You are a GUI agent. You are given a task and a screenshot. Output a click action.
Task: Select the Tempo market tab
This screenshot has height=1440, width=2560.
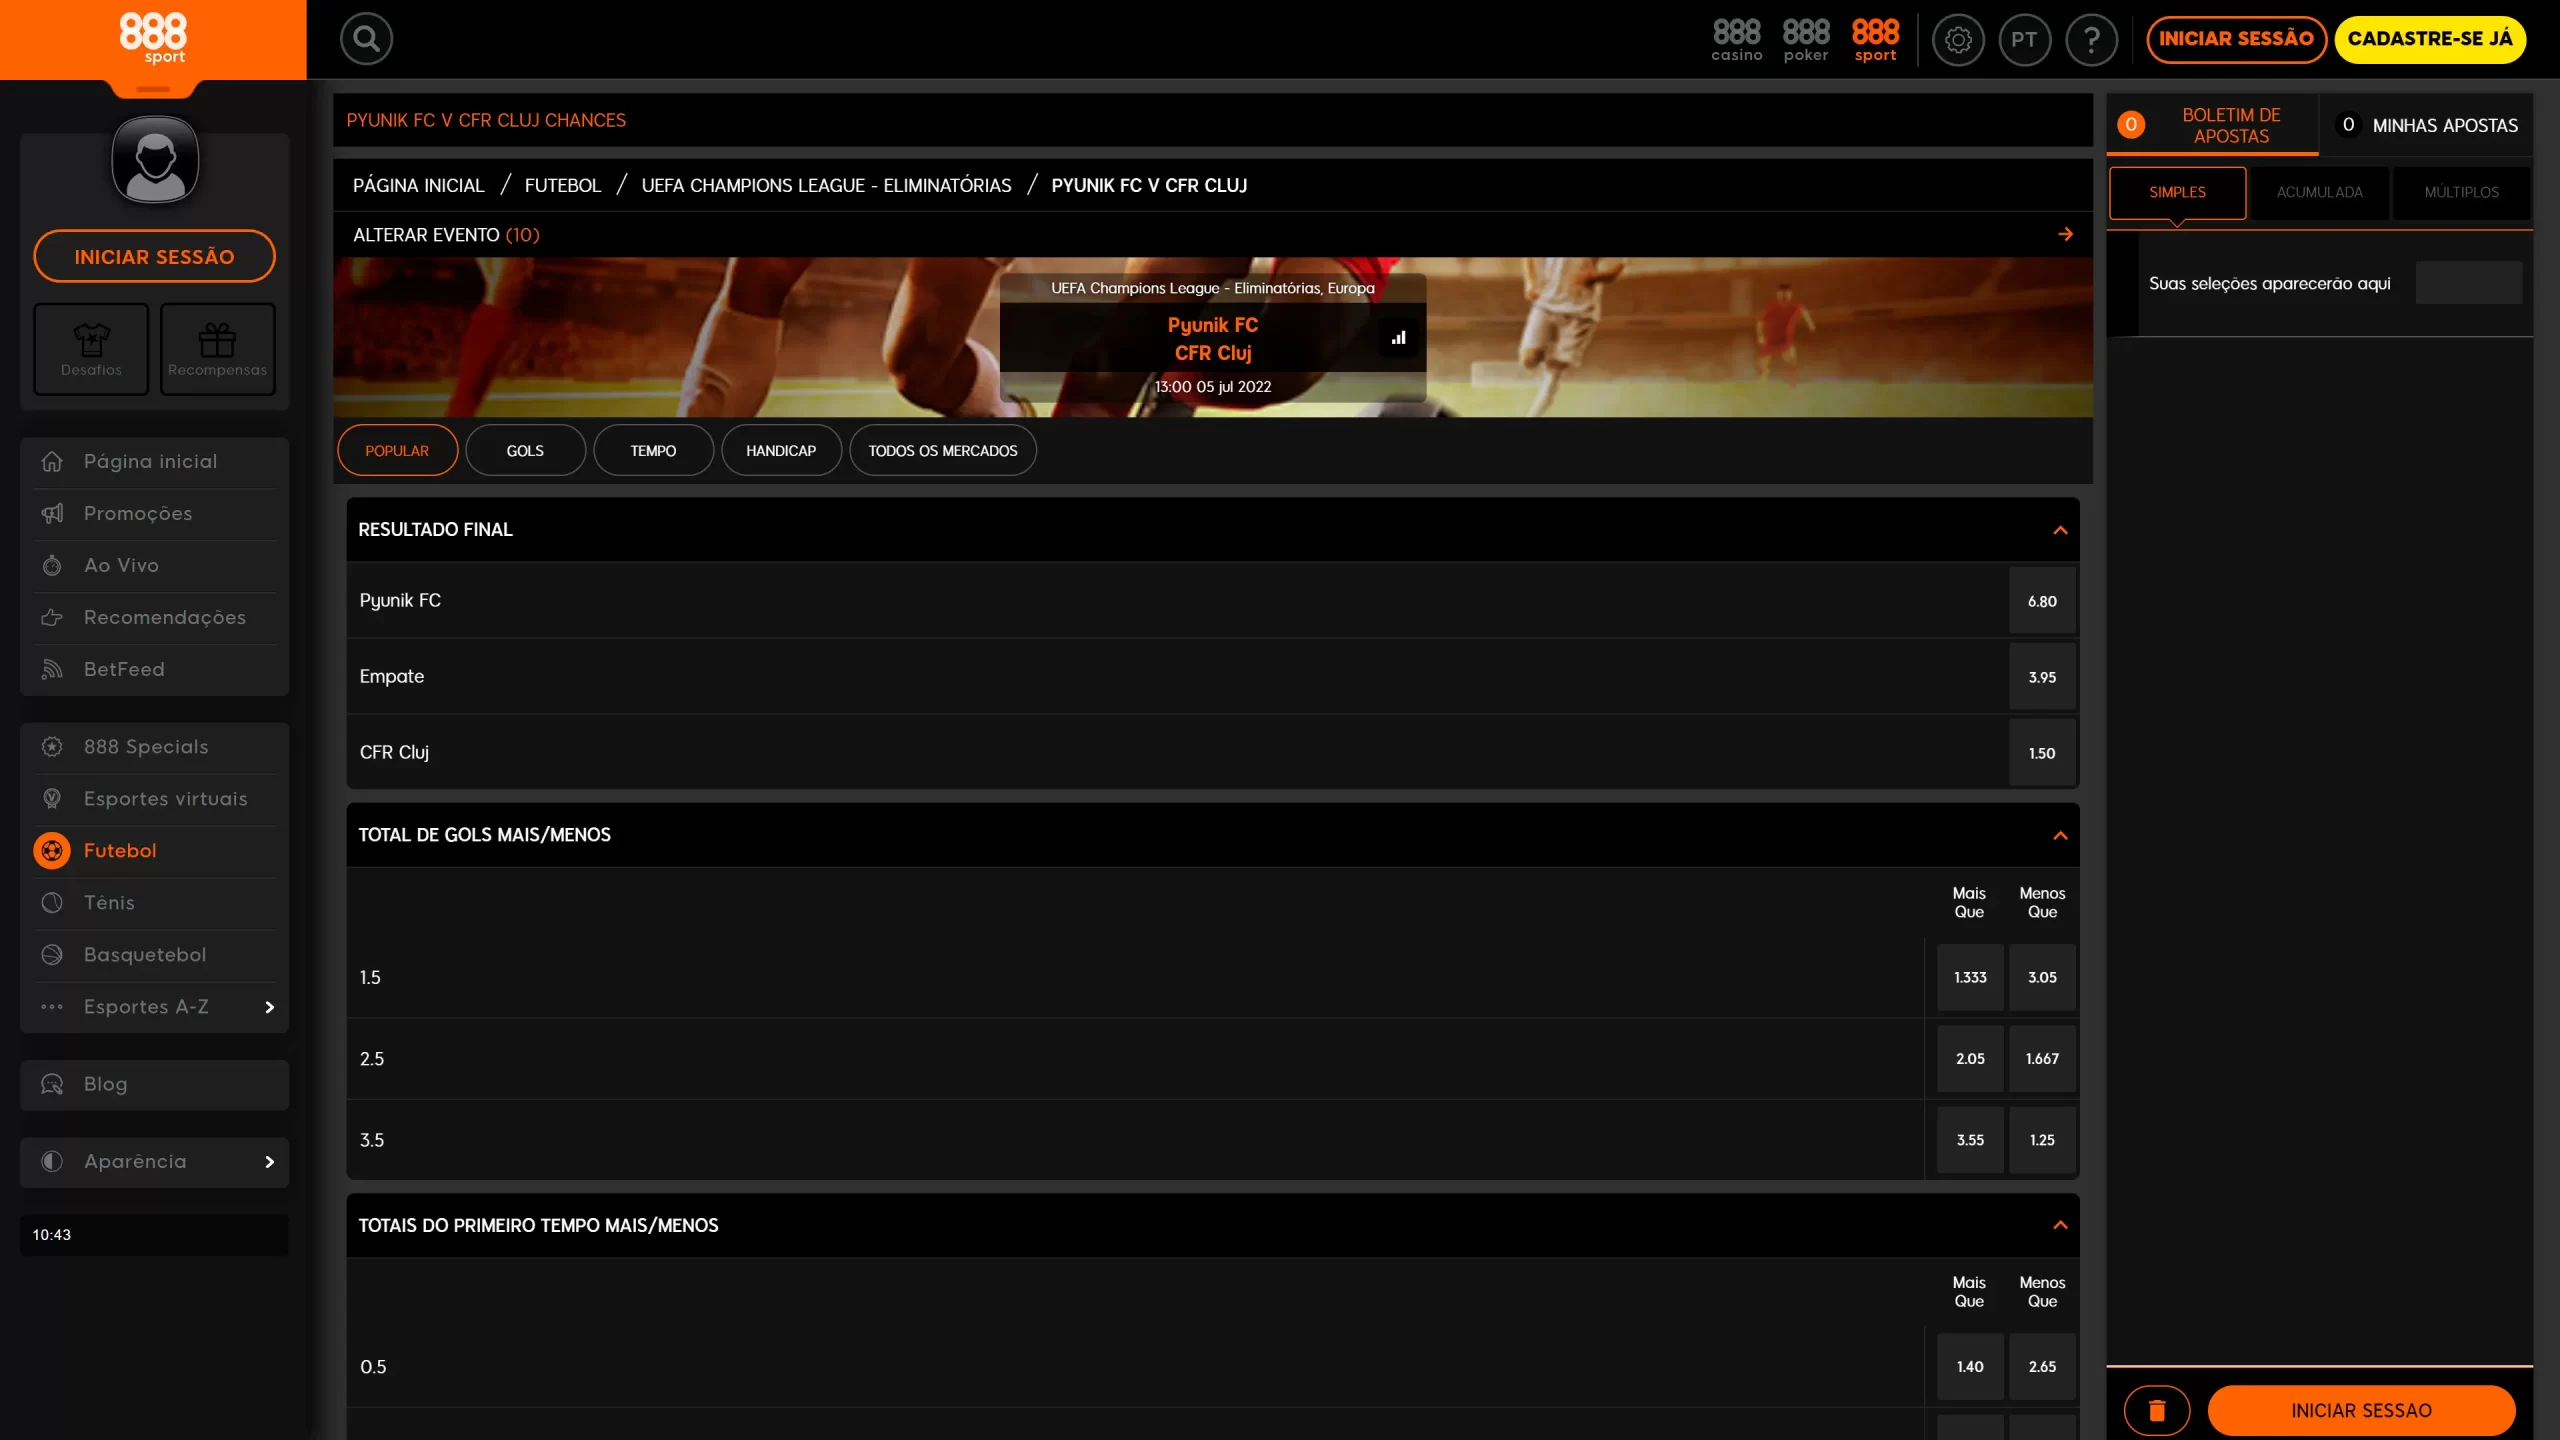pyautogui.click(x=653, y=451)
